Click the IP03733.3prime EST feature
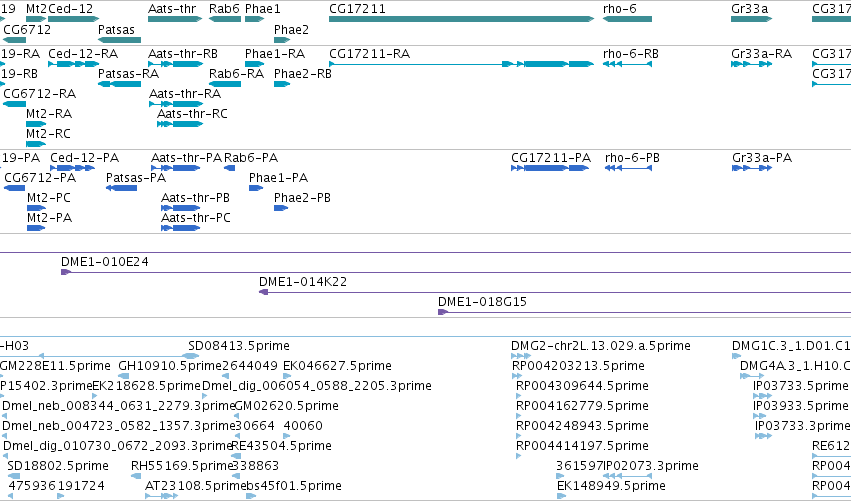This screenshot has width=851, height=501. click(763, 436)
